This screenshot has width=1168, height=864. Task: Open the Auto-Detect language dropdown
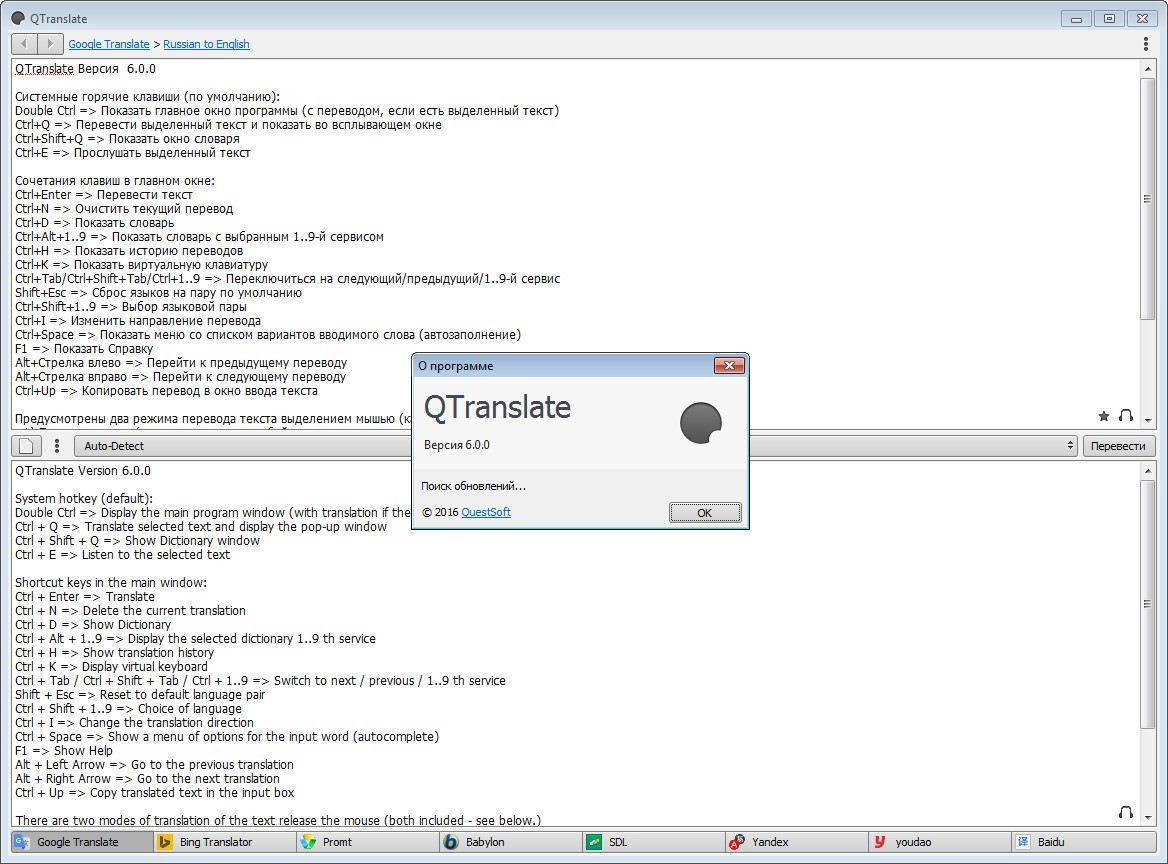[577, 445]
